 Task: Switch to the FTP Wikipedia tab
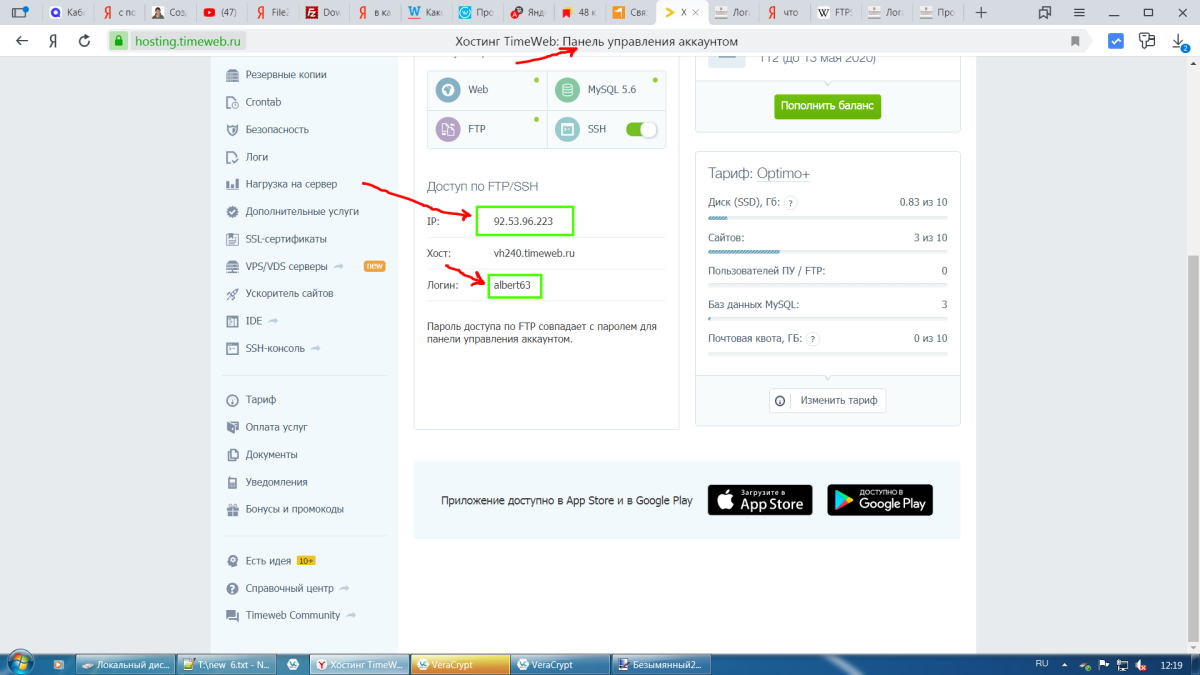(834, 13)
